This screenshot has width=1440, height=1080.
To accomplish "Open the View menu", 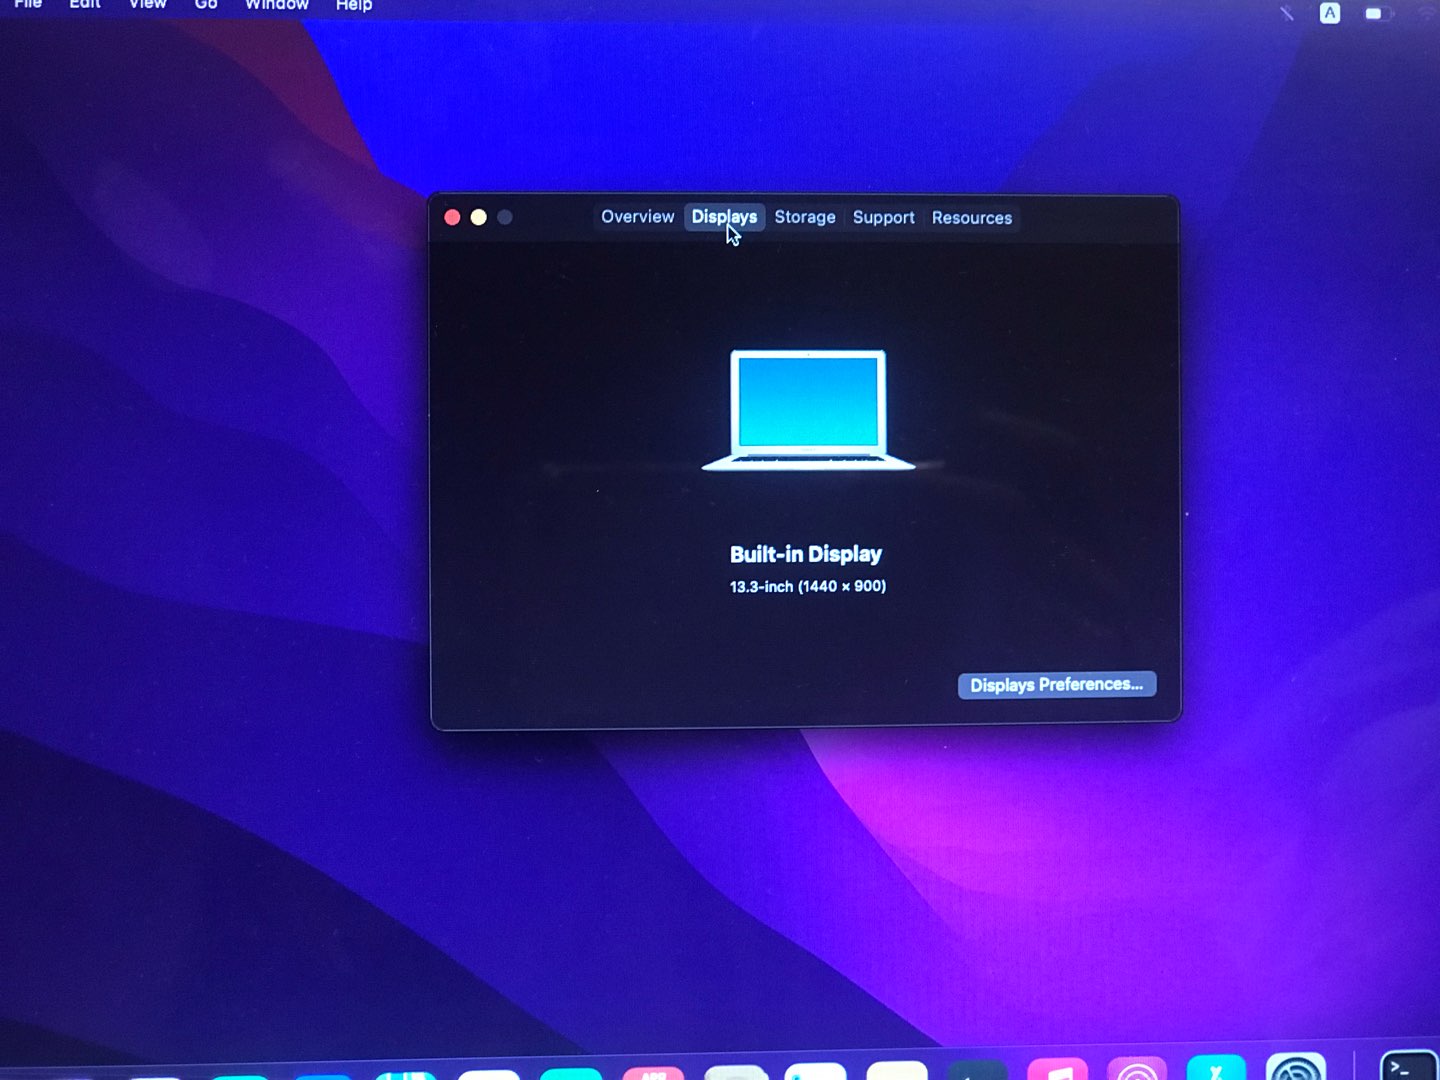I will (x=147, y=5).
